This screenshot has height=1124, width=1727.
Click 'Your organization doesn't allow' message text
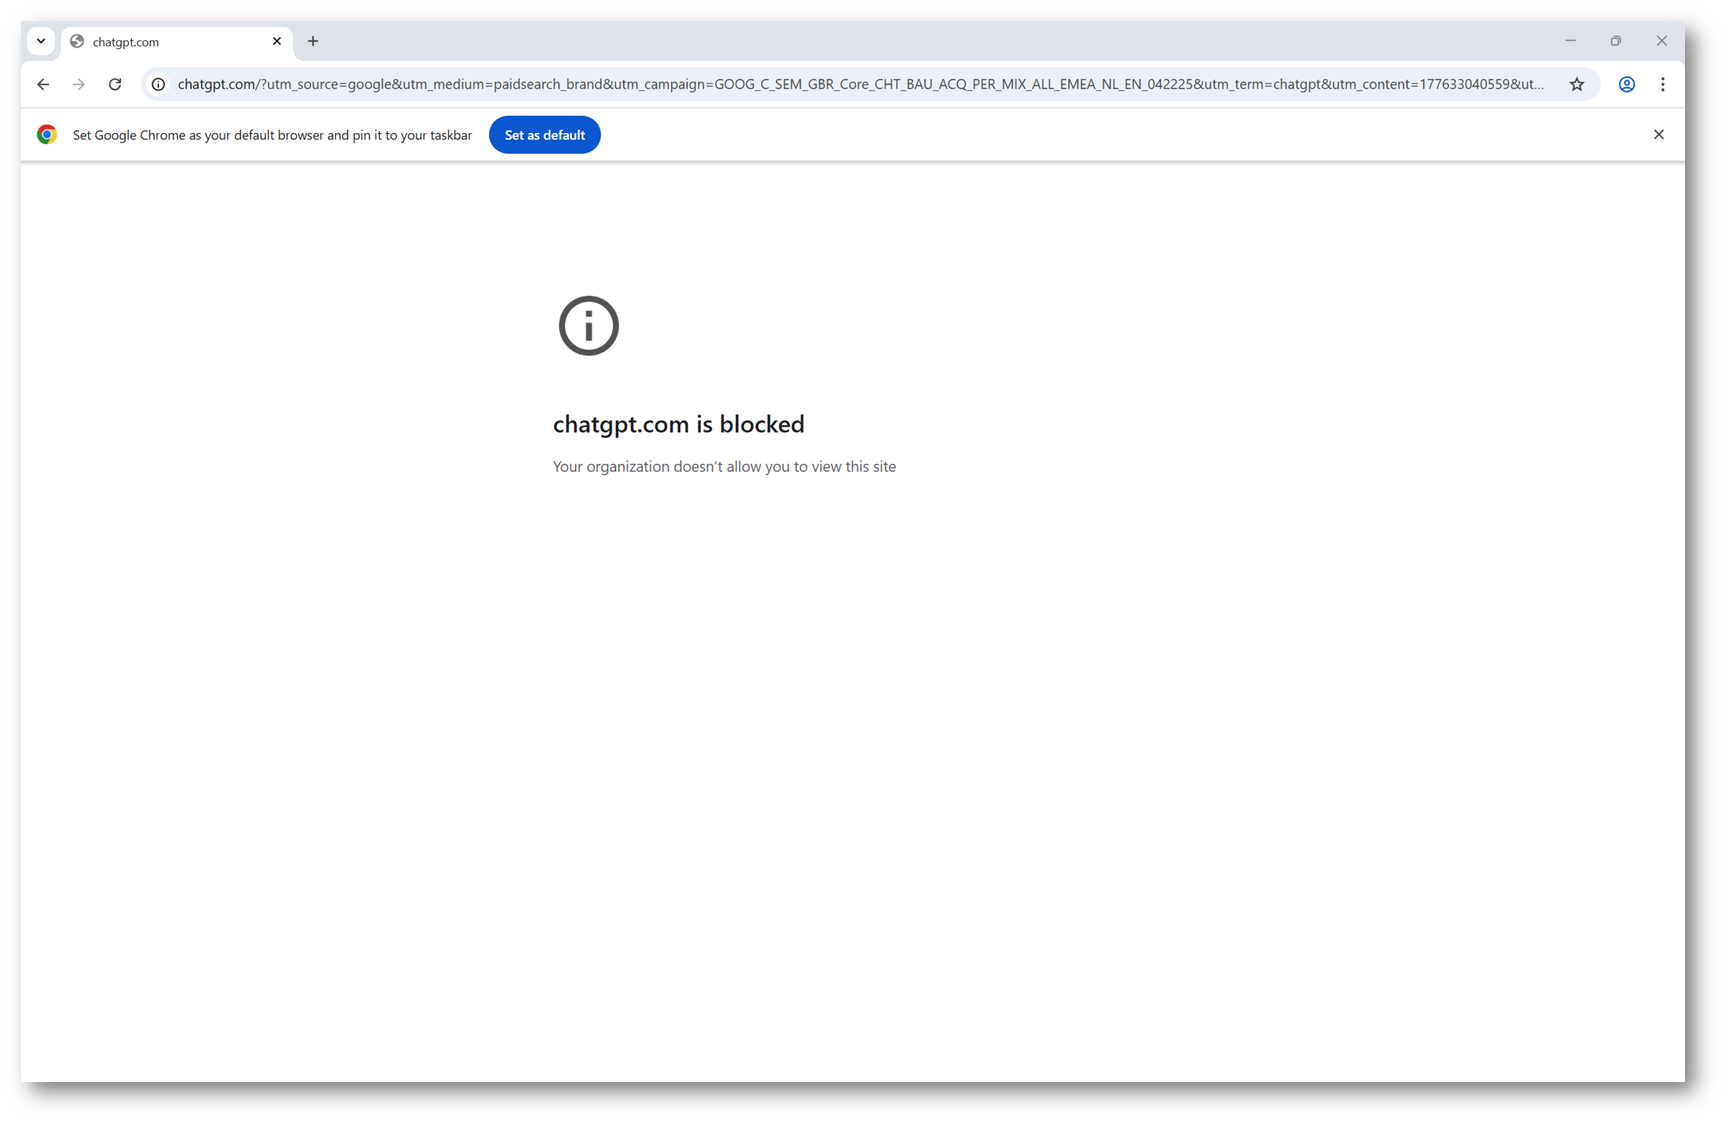[725, 466]
